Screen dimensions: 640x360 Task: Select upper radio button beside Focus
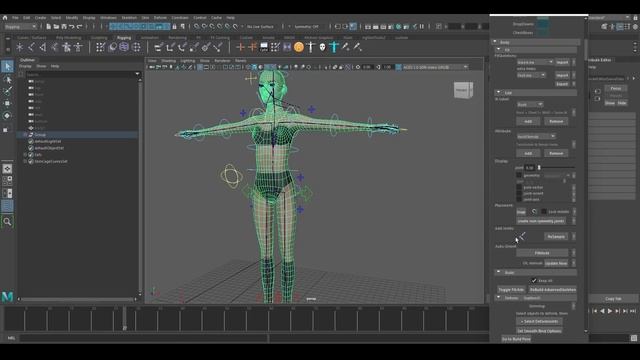(x=598, y=91)
